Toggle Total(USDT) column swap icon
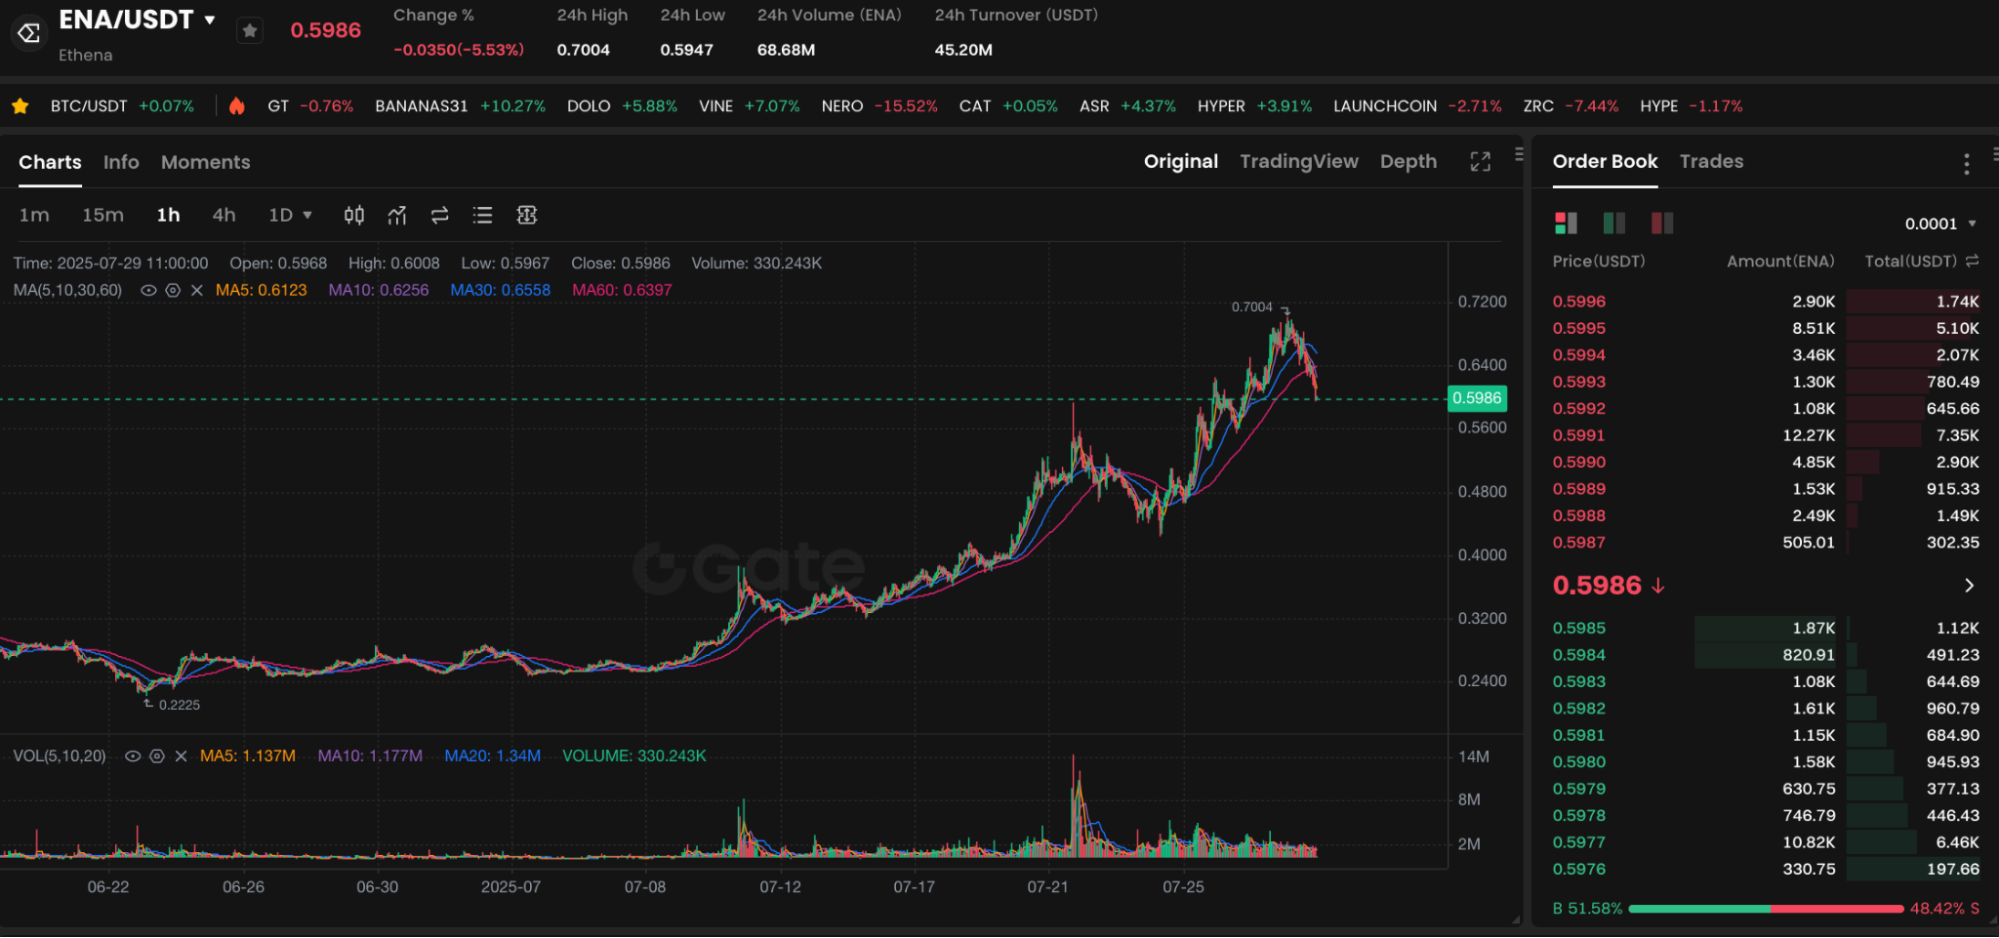The image size is (1999, 938). click(x=1972, y=261)
